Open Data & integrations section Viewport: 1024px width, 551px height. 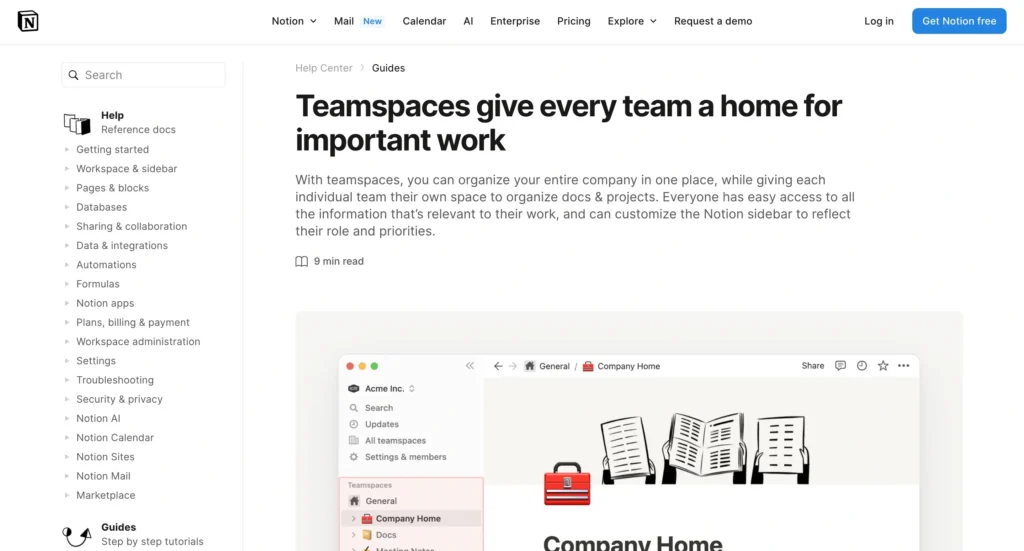click(x=121, y=245)
